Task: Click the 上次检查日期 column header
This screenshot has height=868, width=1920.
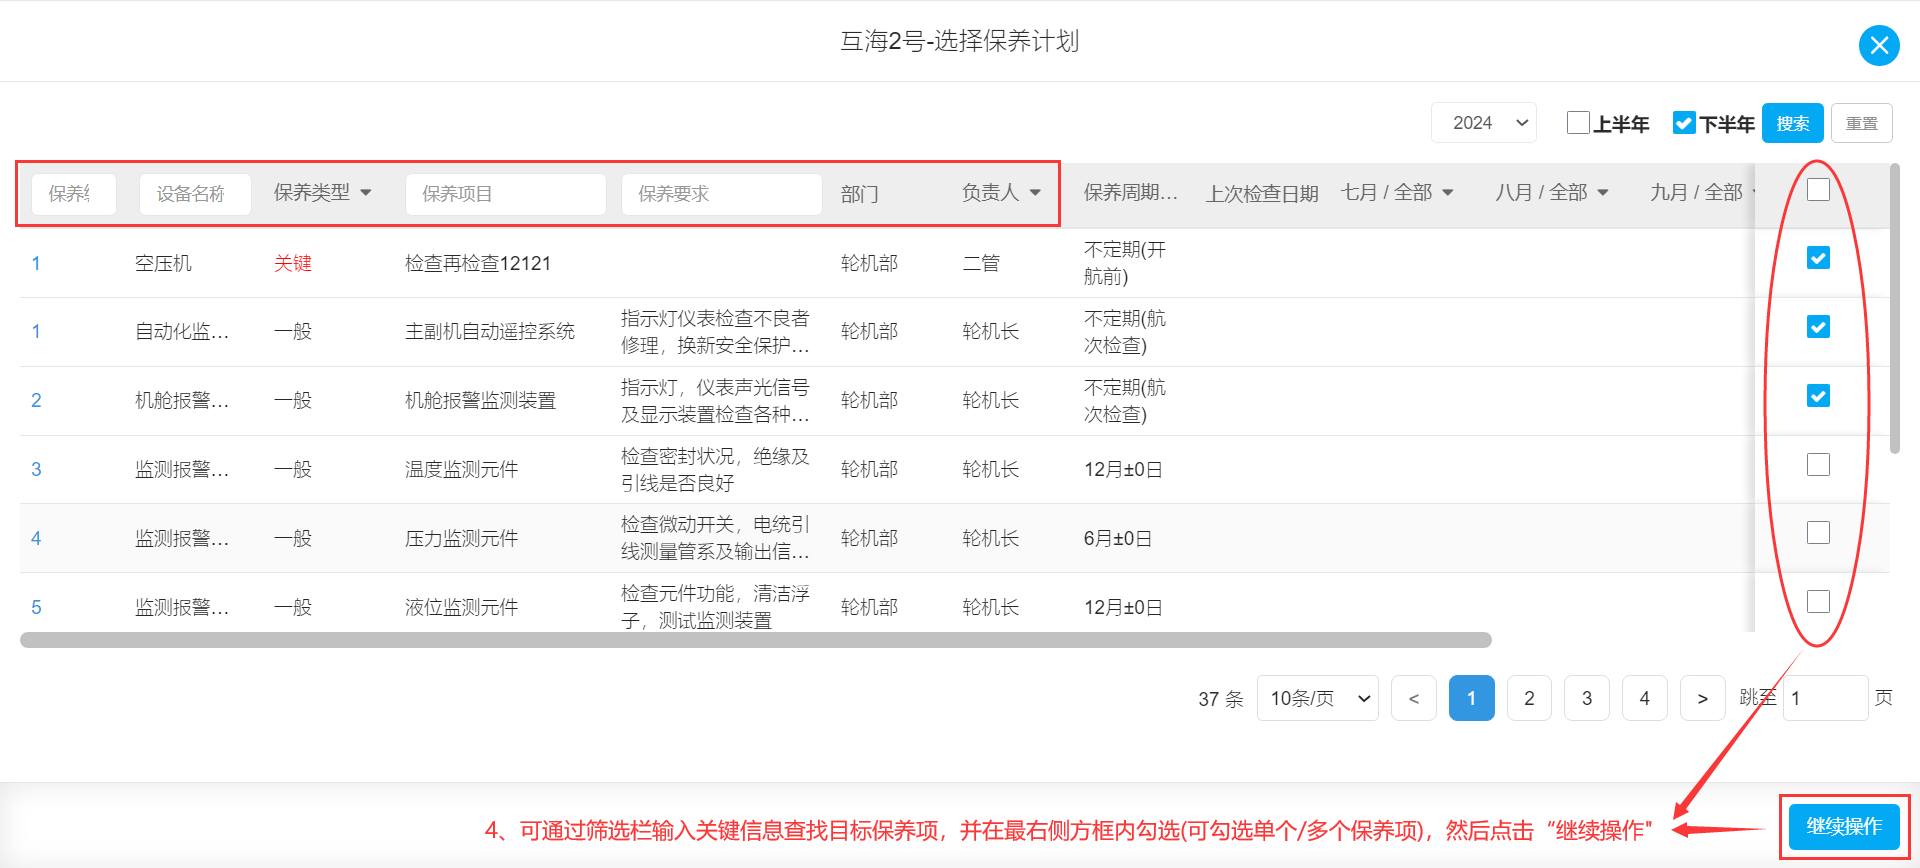Action: pos(1262,193)
